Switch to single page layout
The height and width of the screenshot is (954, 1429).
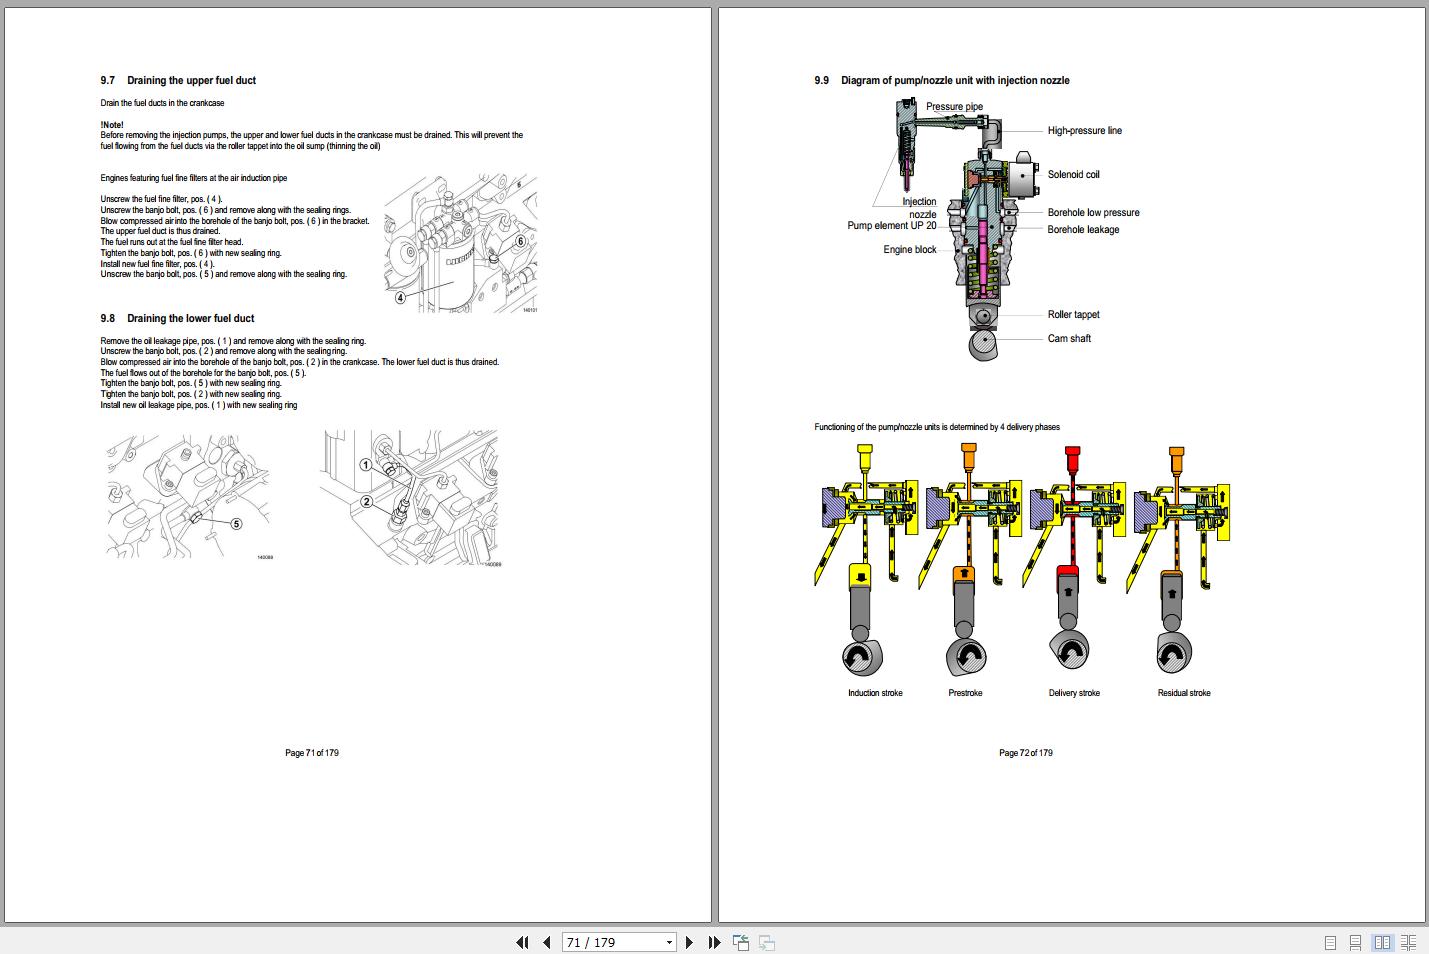tap(1330, 942)
